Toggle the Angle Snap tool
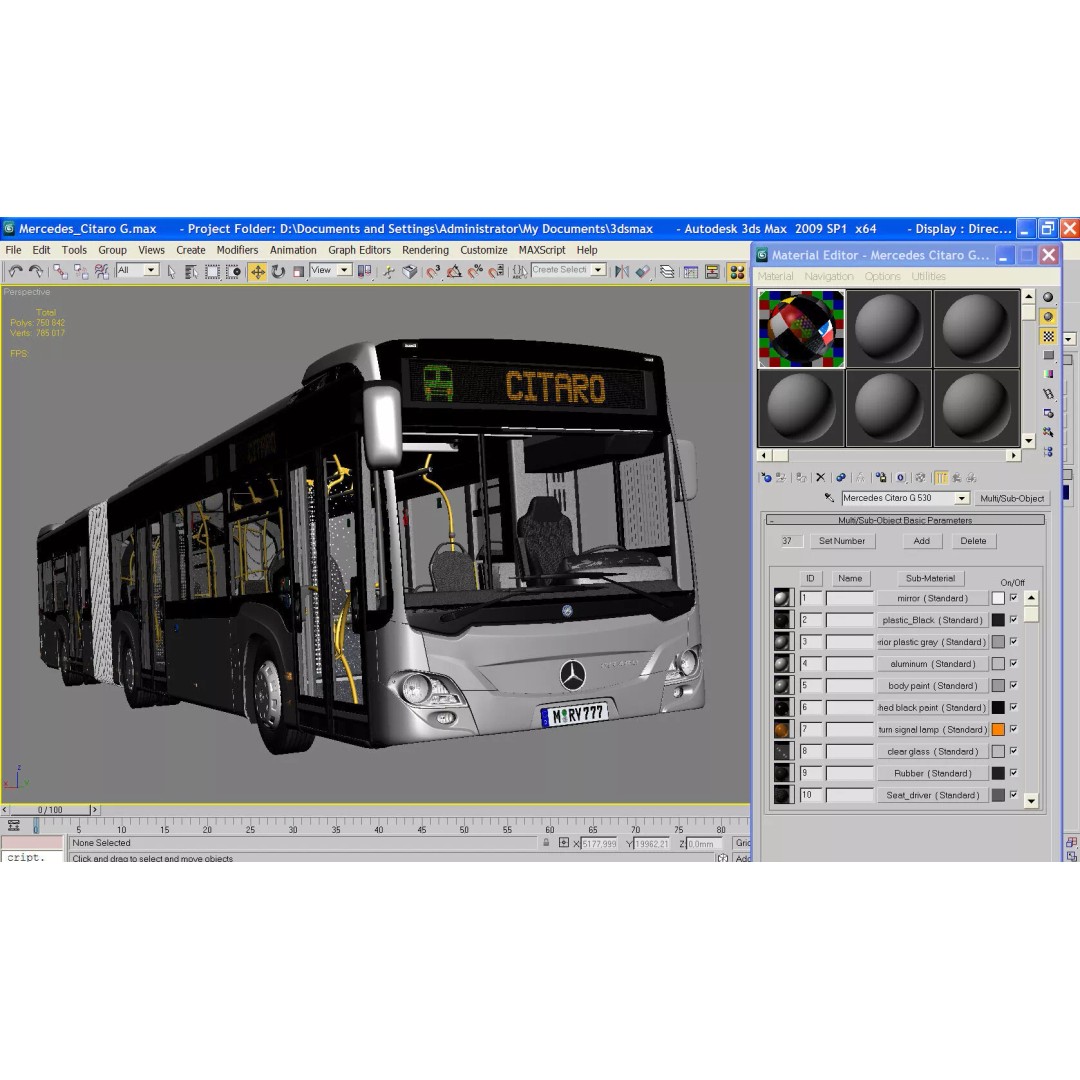The width and height of the screenshot is (1080, 1080). point(454,271)
